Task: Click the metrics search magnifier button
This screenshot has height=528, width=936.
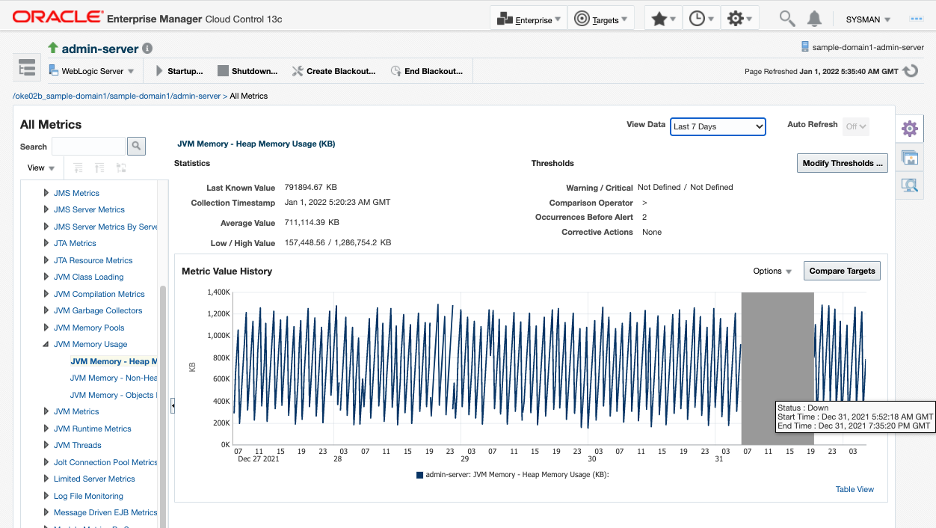Action: click(x=136, y=146)
